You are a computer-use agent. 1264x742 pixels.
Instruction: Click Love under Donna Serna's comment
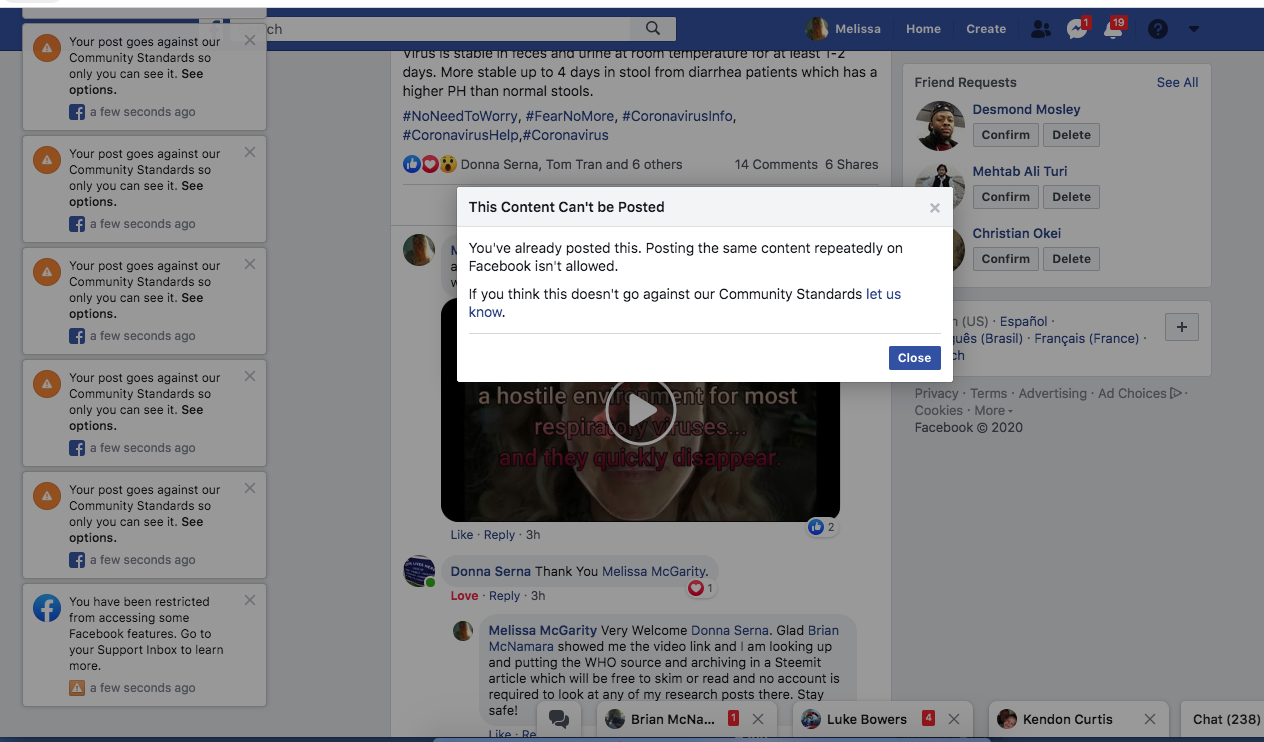point(464,596)
